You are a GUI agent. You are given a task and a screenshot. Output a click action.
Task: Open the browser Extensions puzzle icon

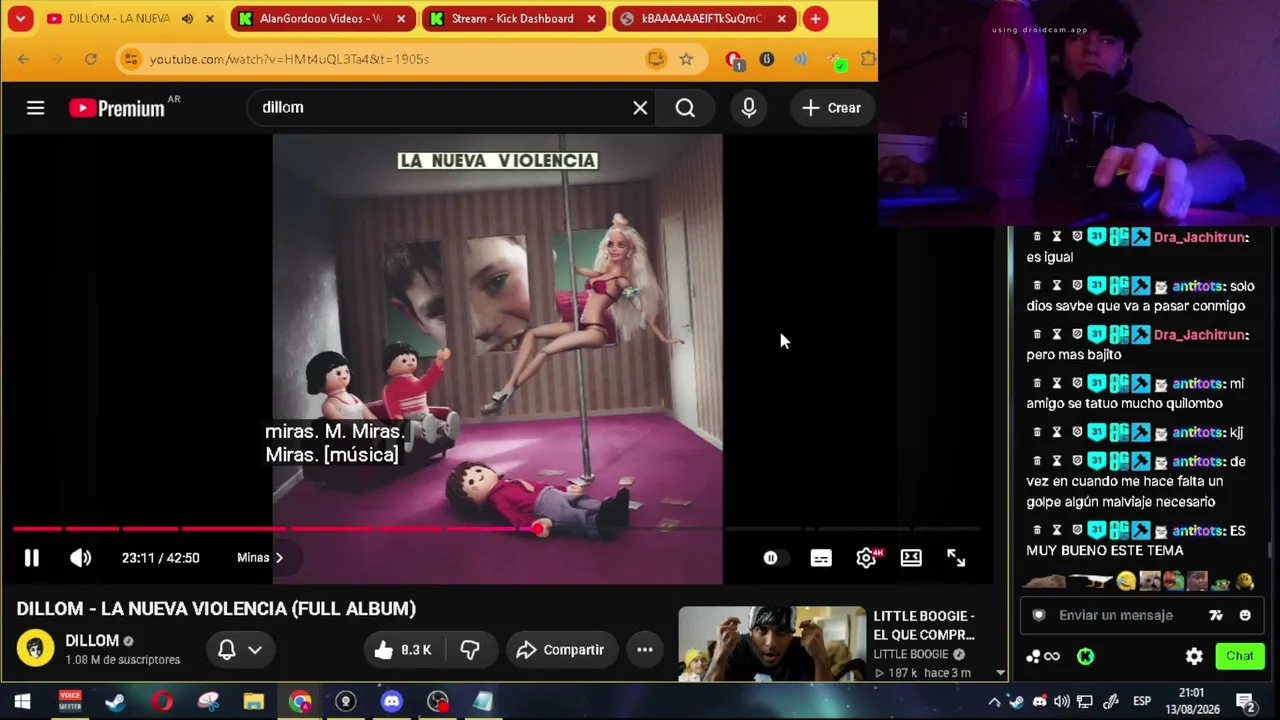867,60
